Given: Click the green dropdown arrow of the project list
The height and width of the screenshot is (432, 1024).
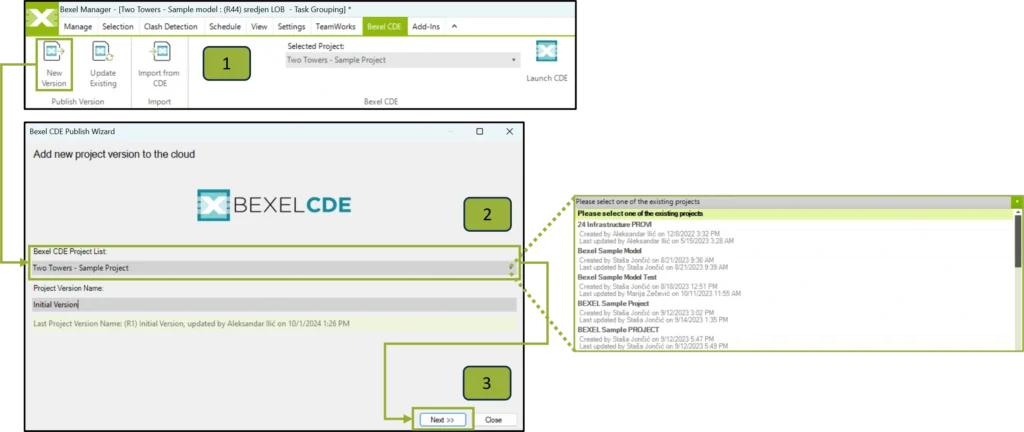Looking at the screenshot, I should tap(1017, 202).
